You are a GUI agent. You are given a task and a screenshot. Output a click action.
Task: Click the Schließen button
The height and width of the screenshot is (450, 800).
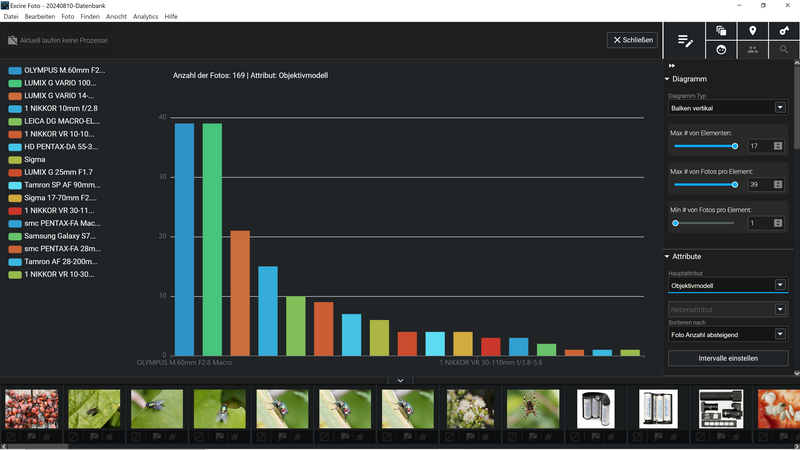coord(632,40)
